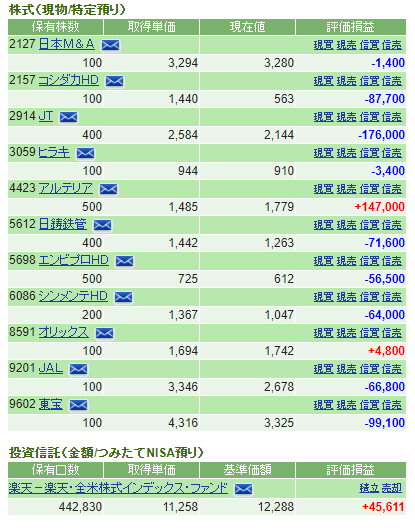Open the 東宝 stock link

51,404
